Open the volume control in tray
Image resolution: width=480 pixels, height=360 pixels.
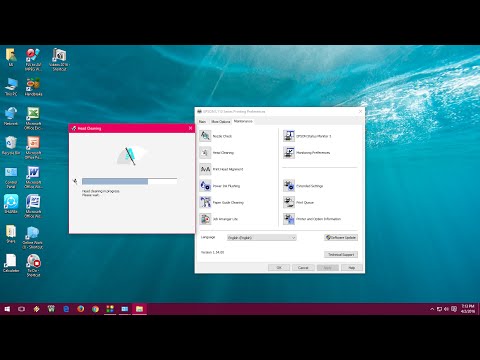(446, 309)
